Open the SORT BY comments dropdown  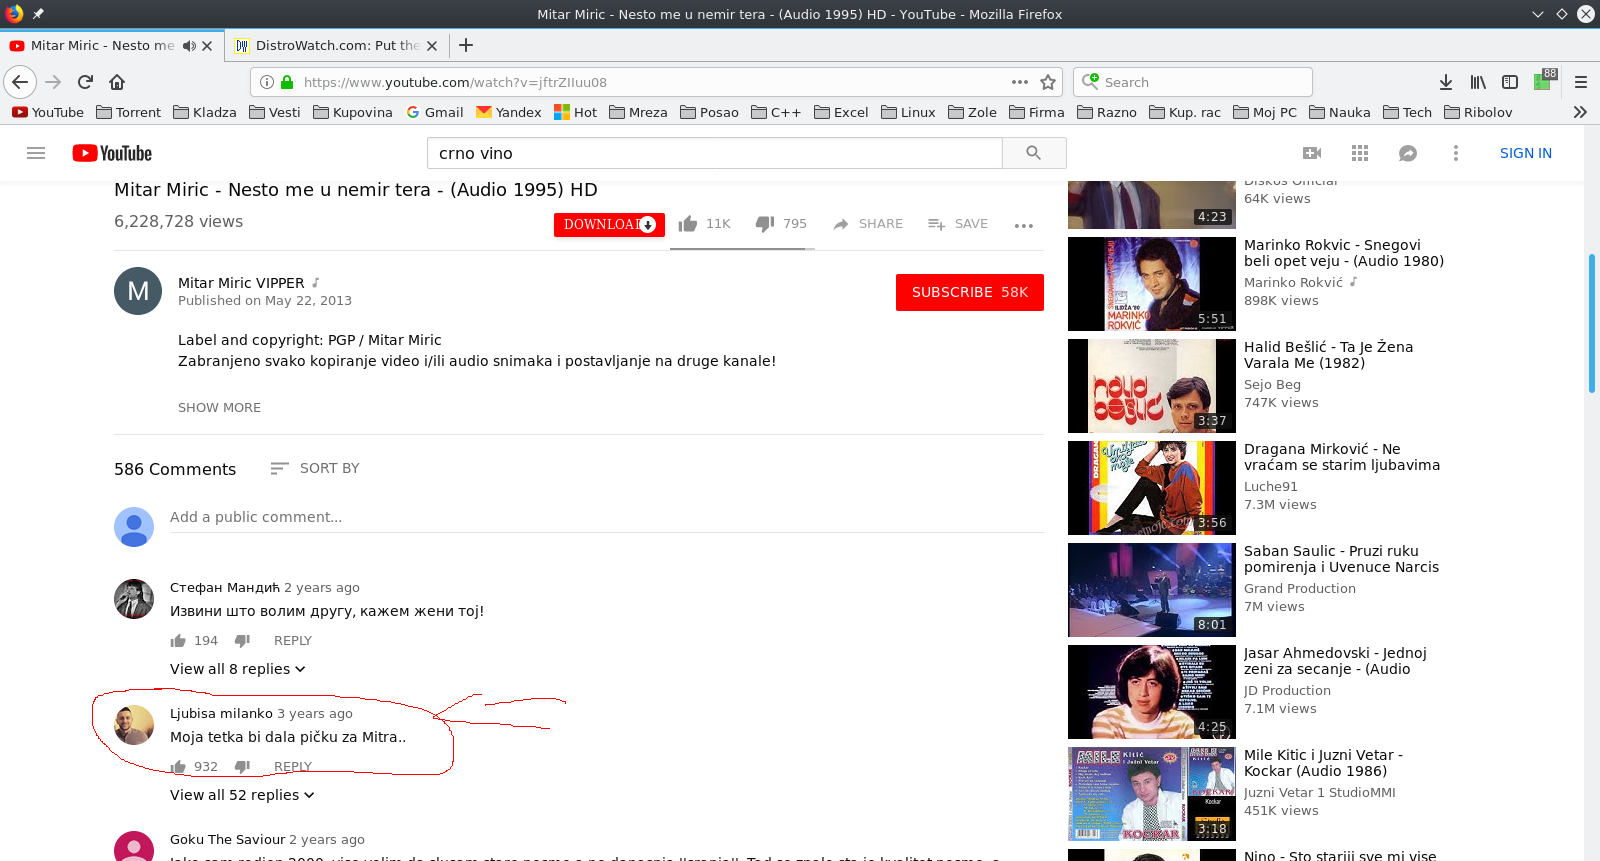pyautogui.click(x=315, y=468)
